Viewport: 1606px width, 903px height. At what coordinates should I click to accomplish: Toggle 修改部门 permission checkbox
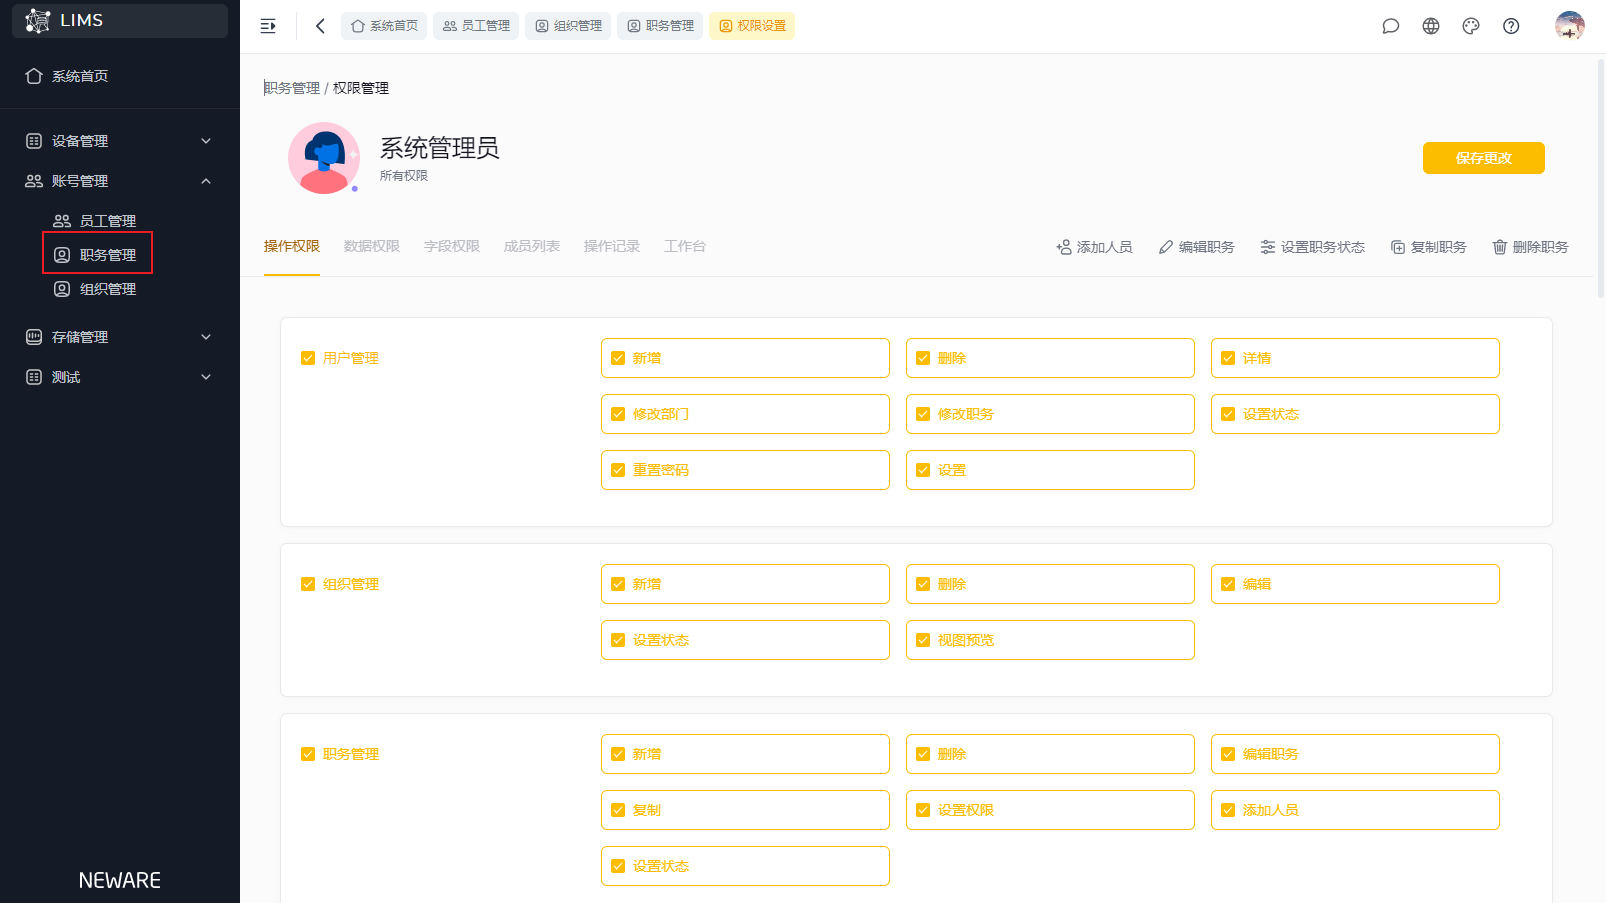coord(618,414)
